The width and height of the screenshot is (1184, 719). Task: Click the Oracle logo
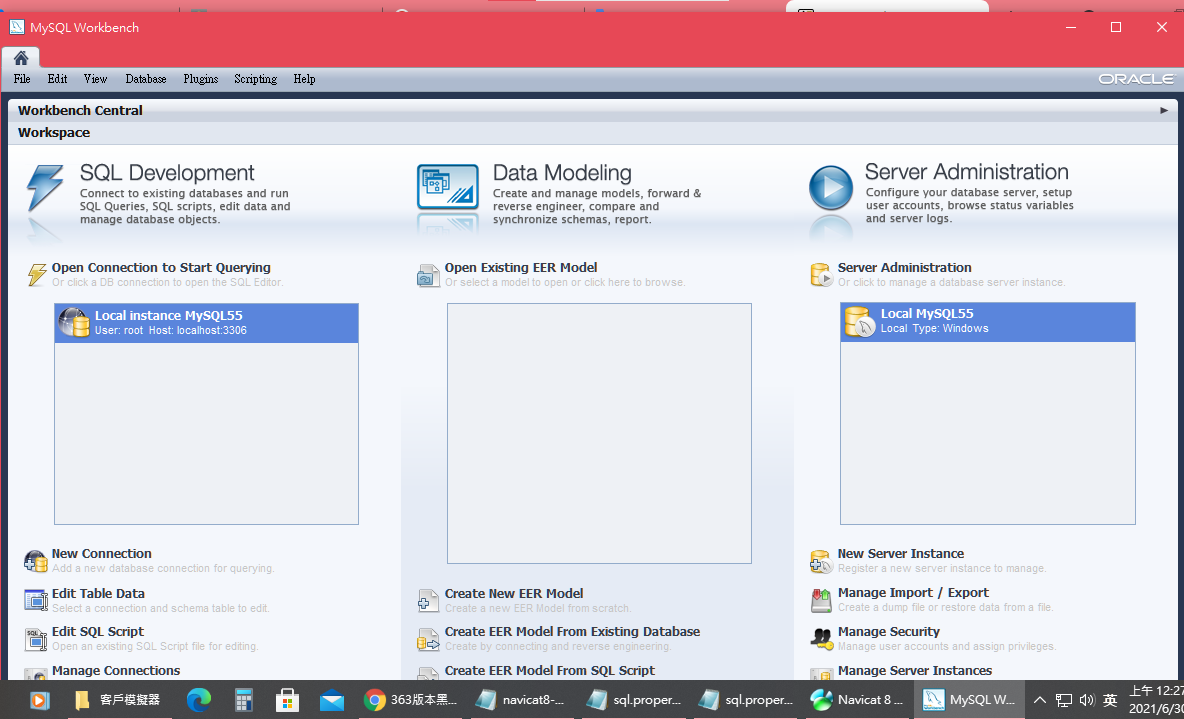pyautogui.click(x=1136, y=79)
